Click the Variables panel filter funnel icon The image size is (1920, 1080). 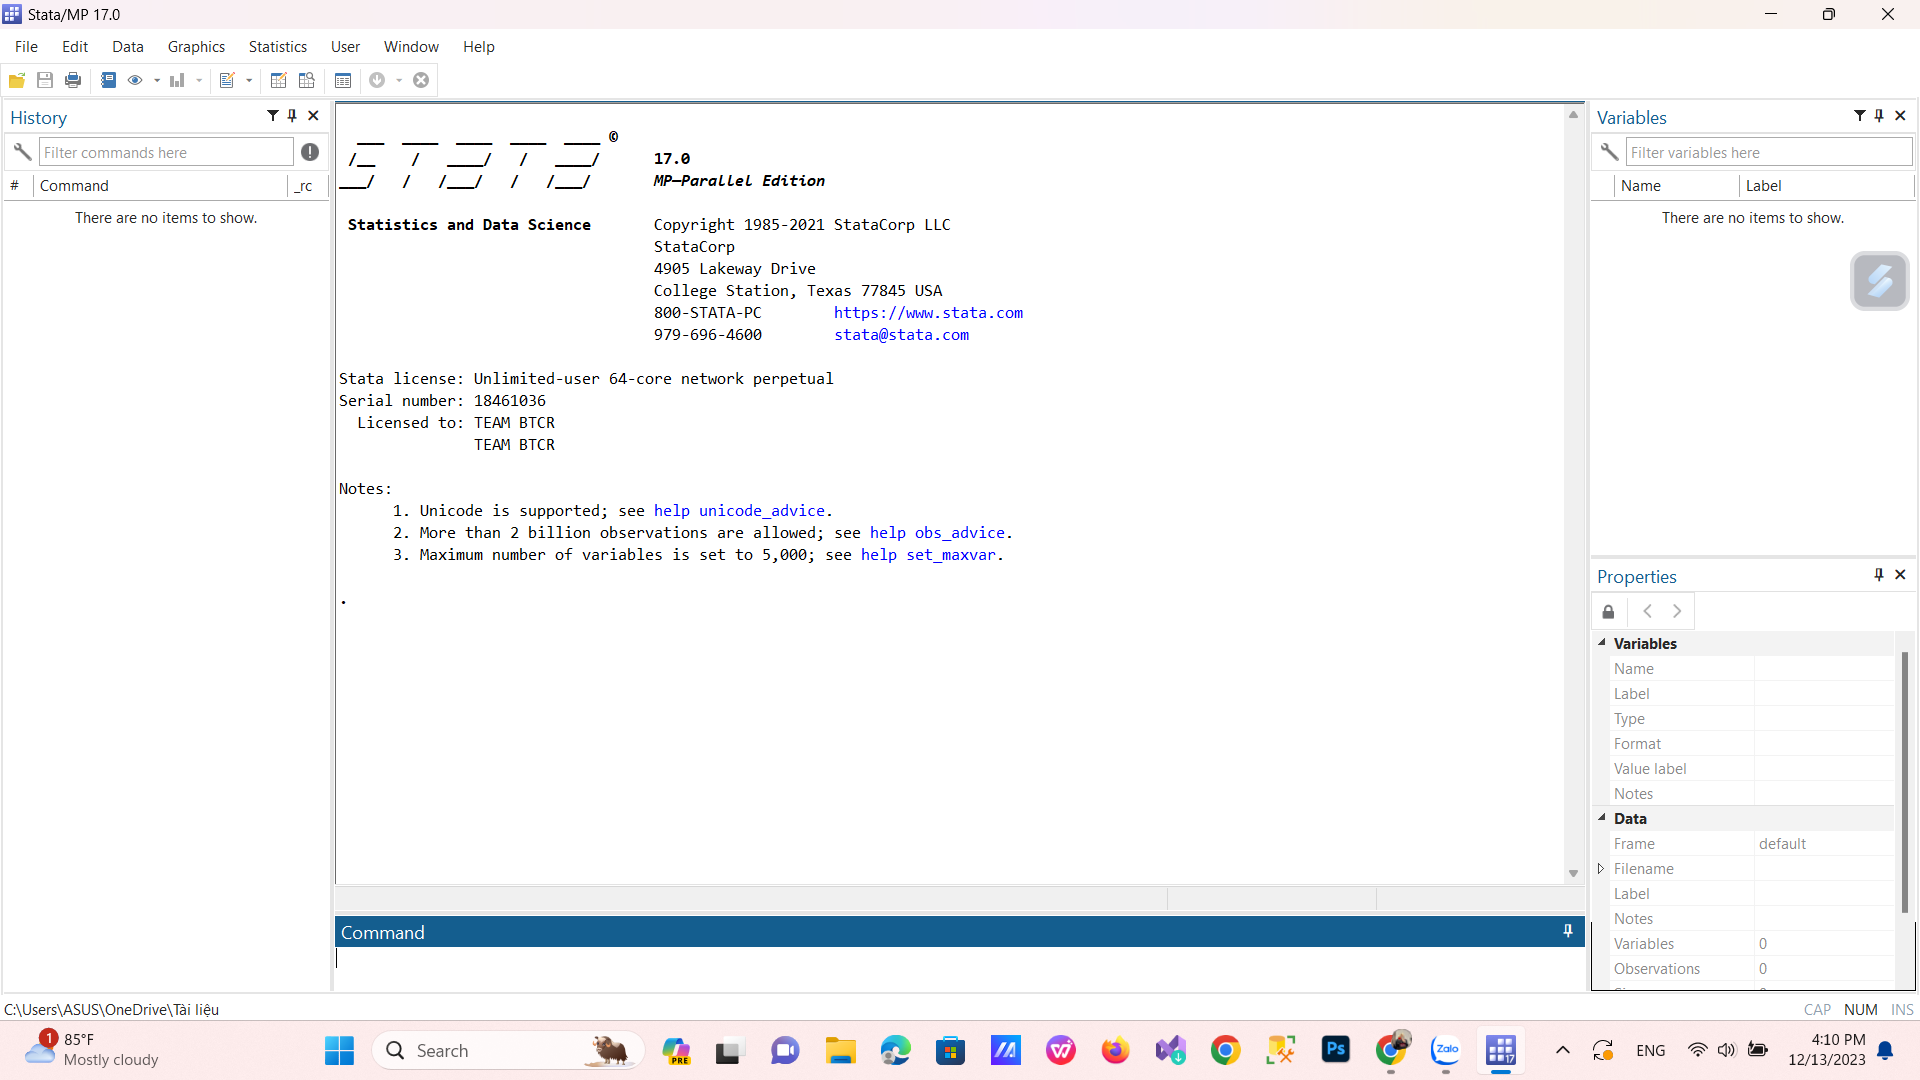click(x=1859, y=116)
